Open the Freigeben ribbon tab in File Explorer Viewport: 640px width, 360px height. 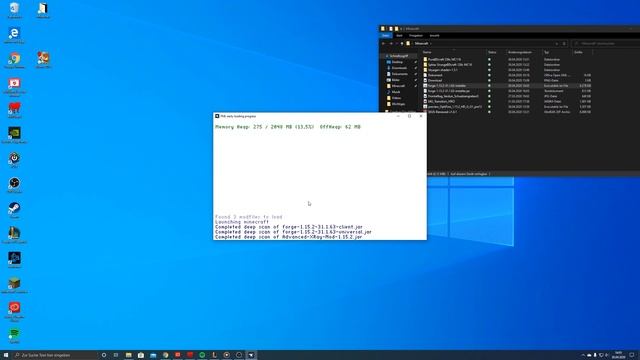click(416, 36)
